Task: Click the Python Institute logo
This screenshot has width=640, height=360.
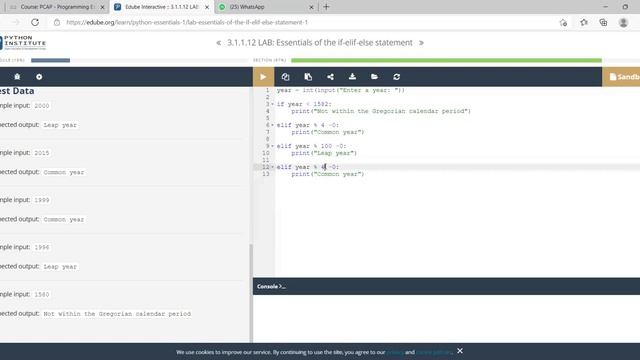Action: pyautogui.click(x=23, y=42)
